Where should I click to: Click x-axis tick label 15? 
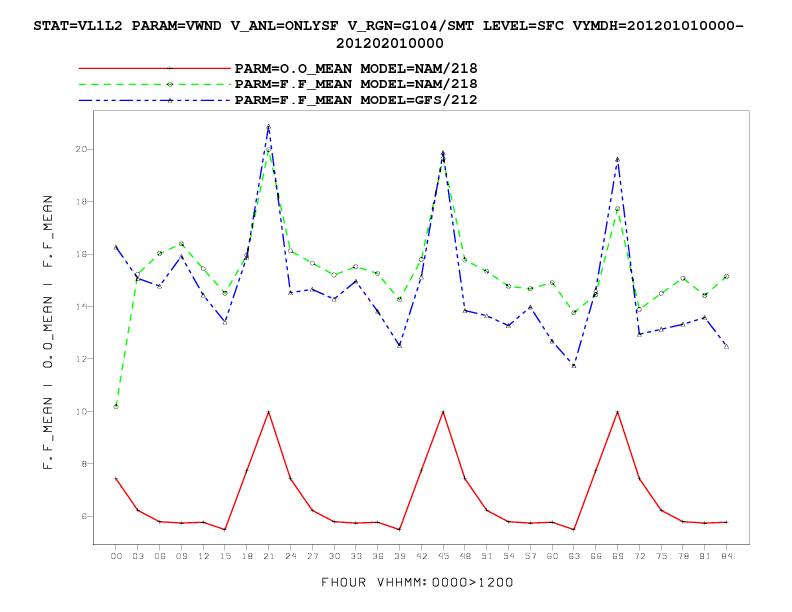225,556
